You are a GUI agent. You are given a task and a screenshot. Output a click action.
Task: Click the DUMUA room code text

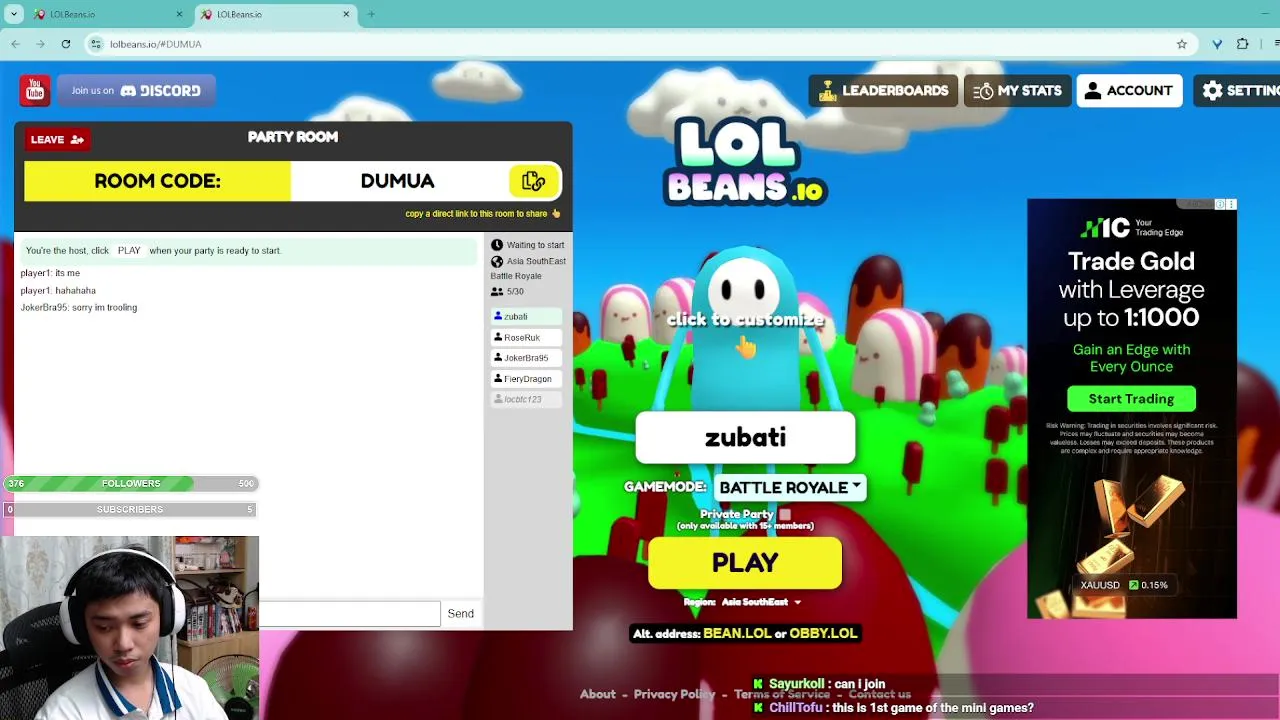click(397, 181)
